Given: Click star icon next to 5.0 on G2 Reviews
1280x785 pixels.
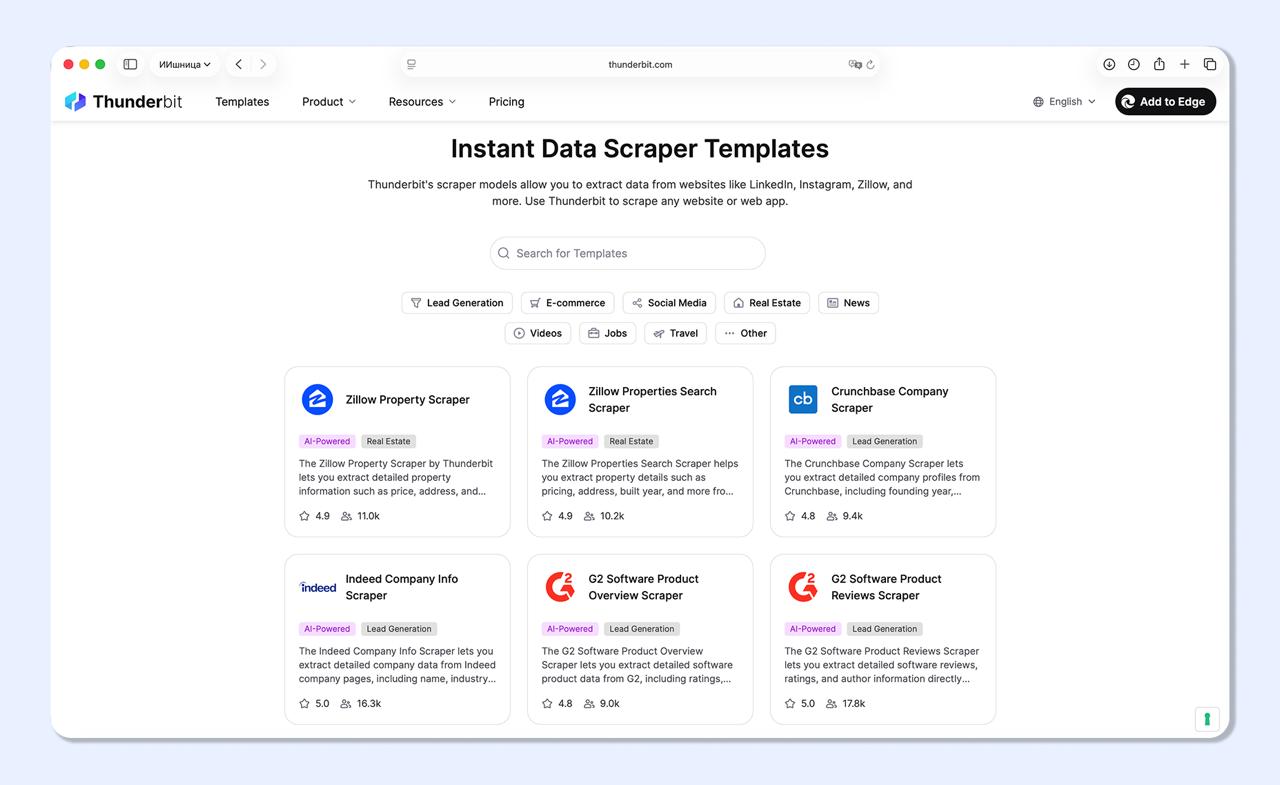Looking at the screenshot, I should click(x=790, y=704).
